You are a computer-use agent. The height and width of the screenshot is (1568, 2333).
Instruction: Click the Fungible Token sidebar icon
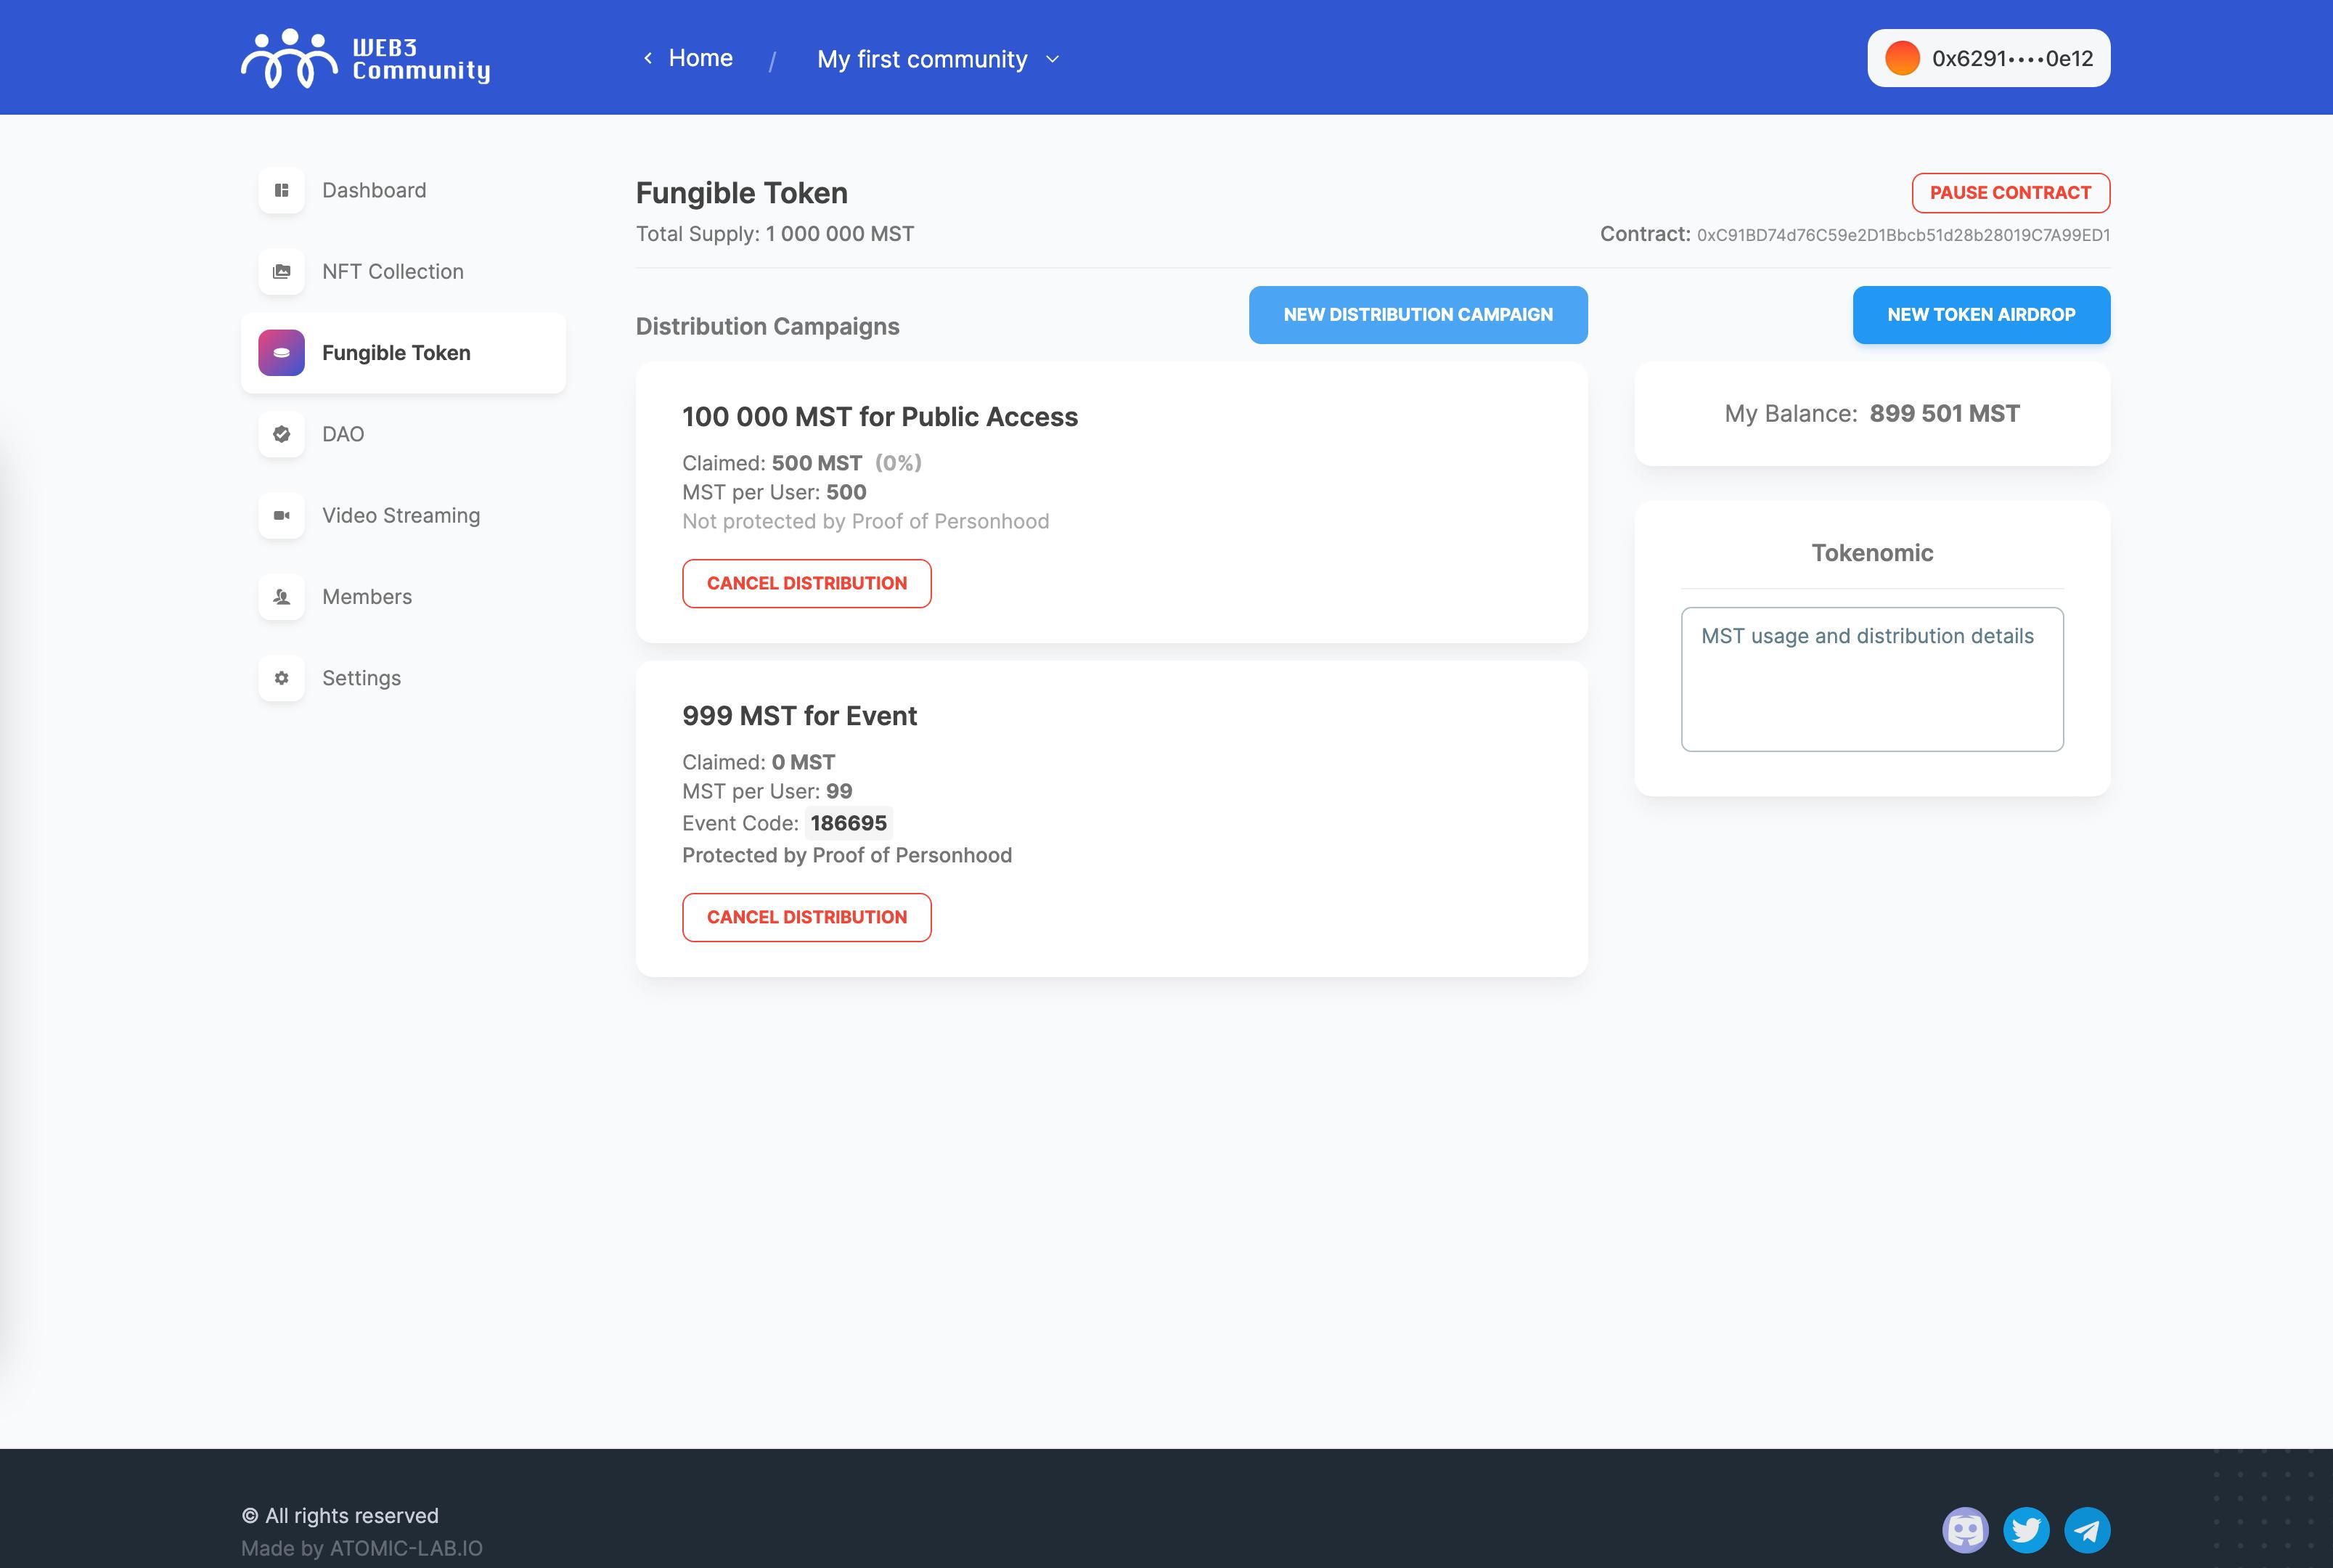pos(280,352)
